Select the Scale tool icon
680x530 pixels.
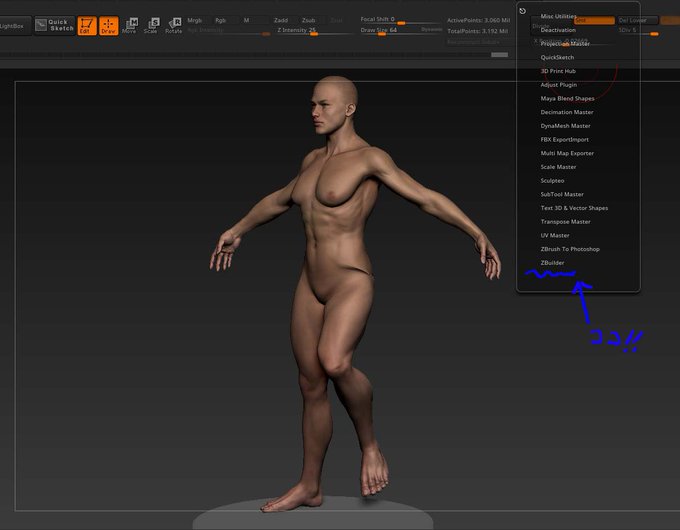point(151,26)
